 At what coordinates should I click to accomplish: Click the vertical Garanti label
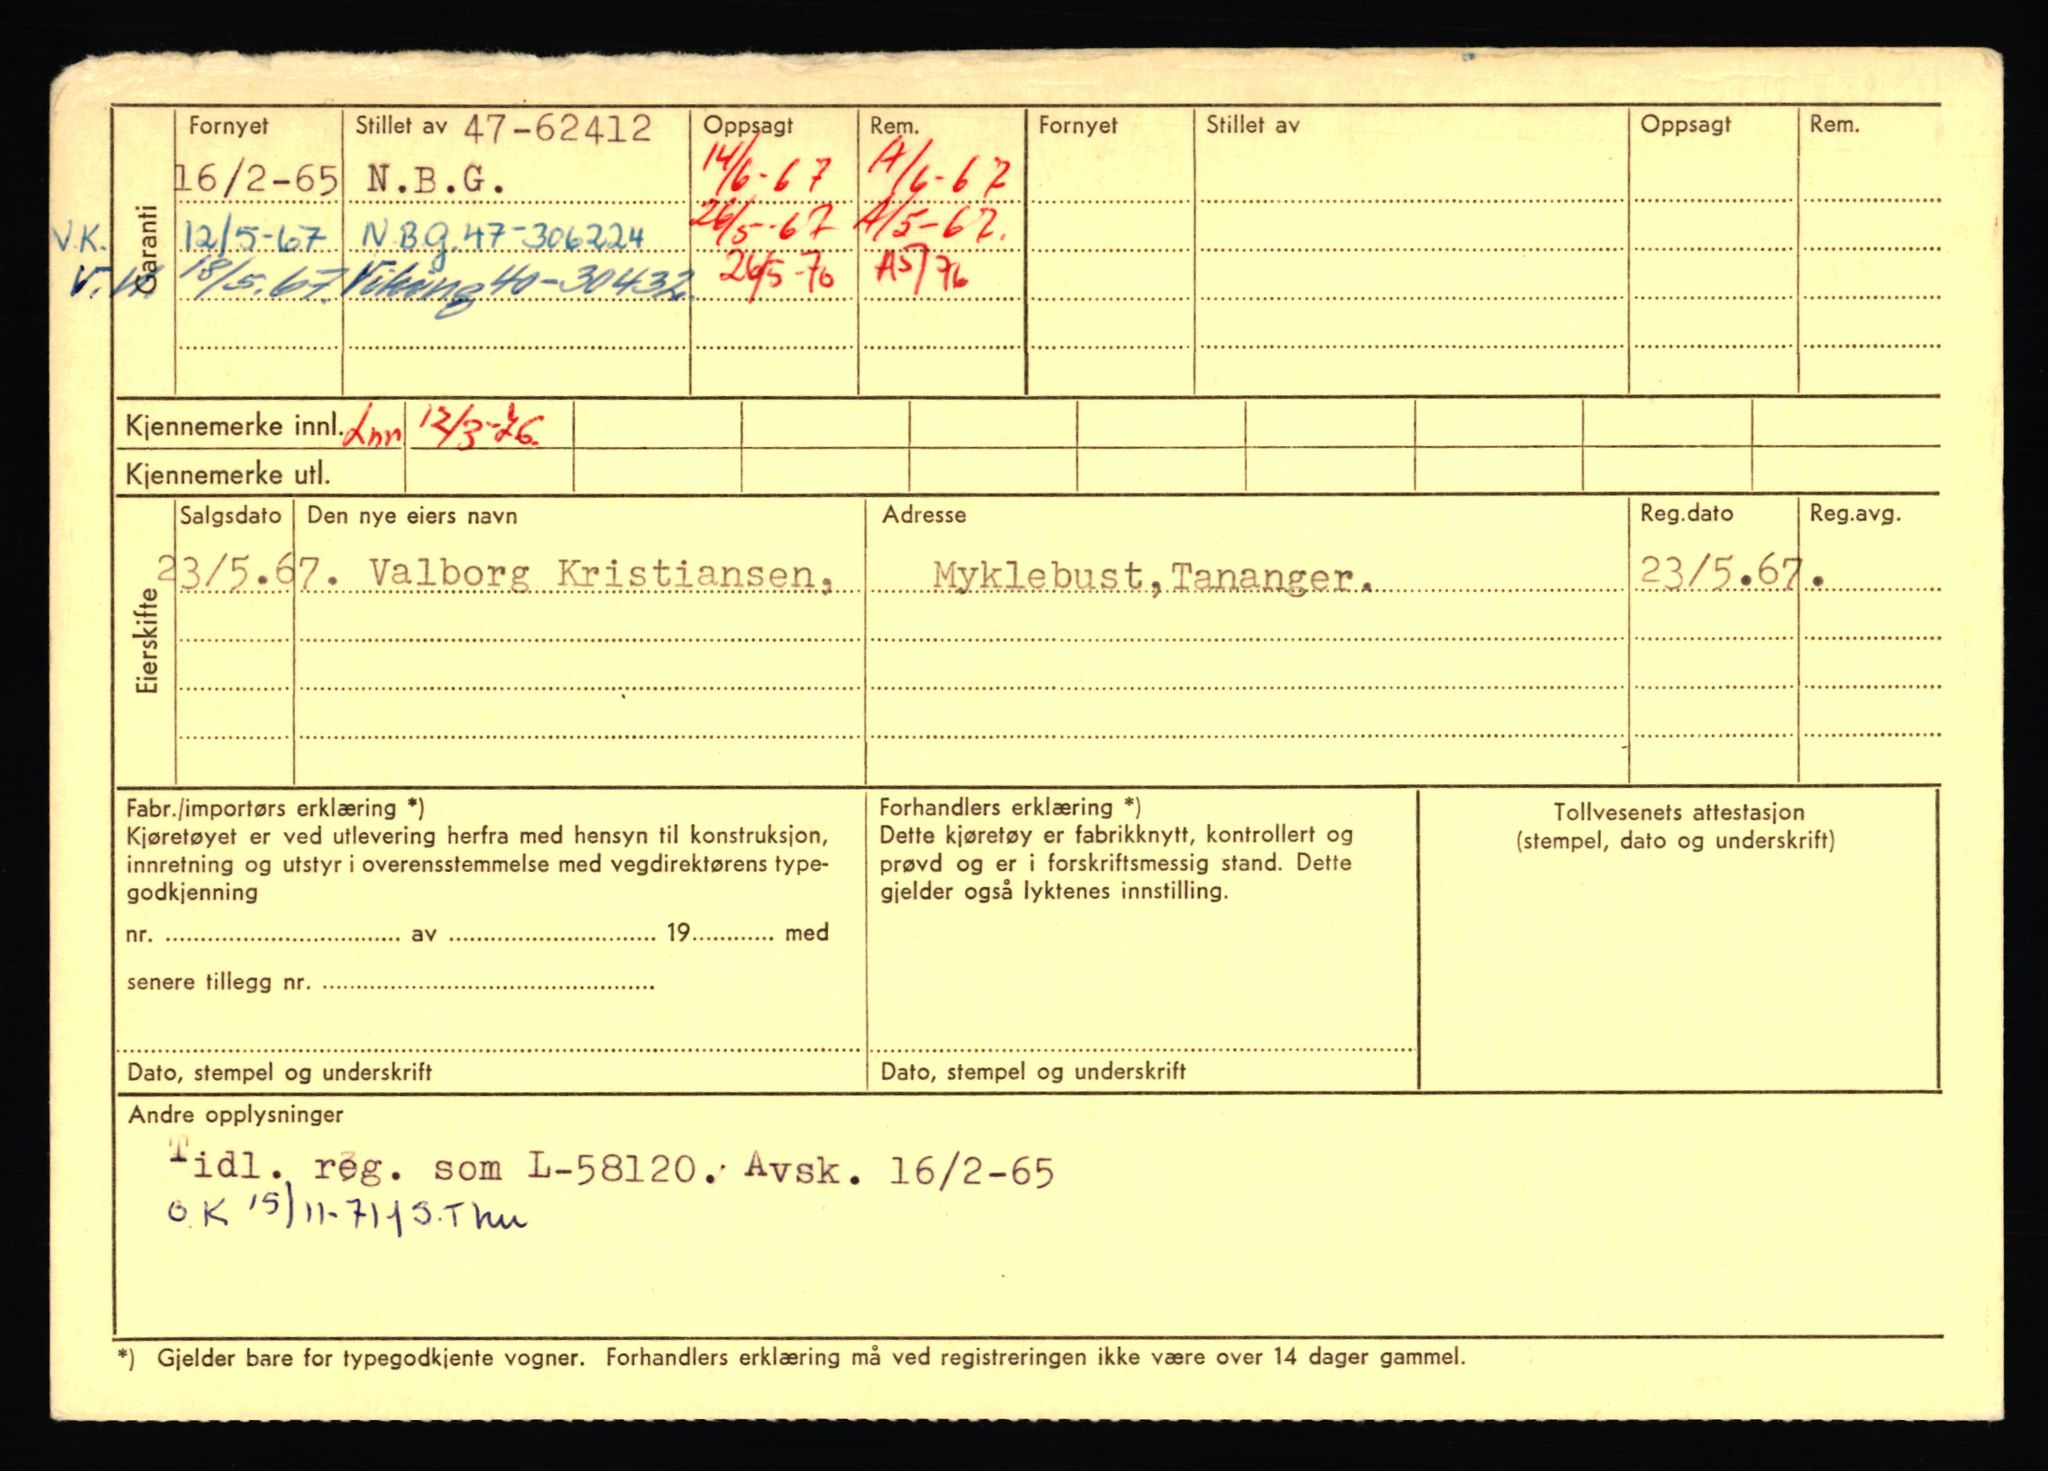point(146,250)
